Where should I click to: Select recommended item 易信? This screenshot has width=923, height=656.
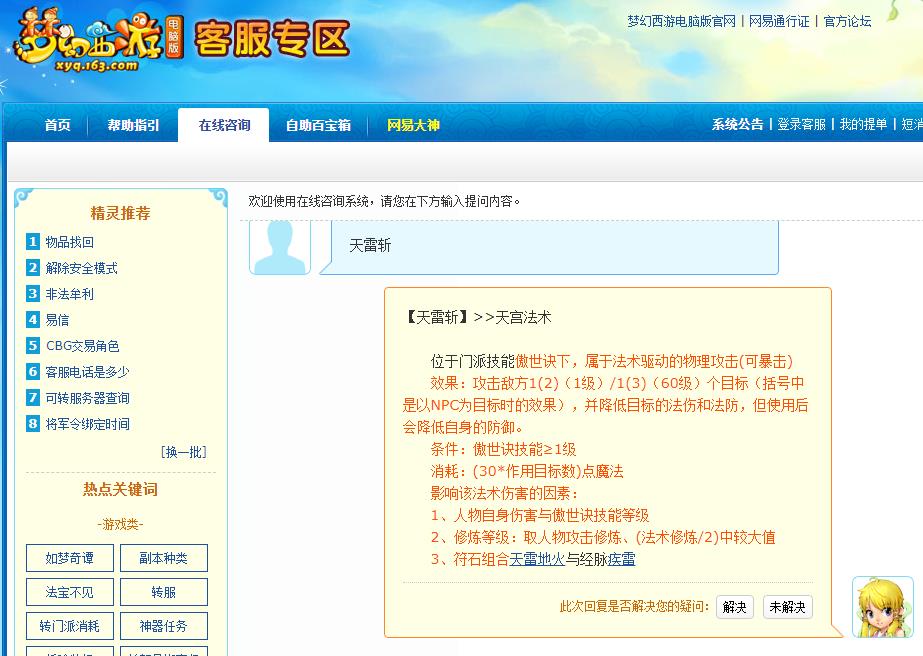click(57, 320)
